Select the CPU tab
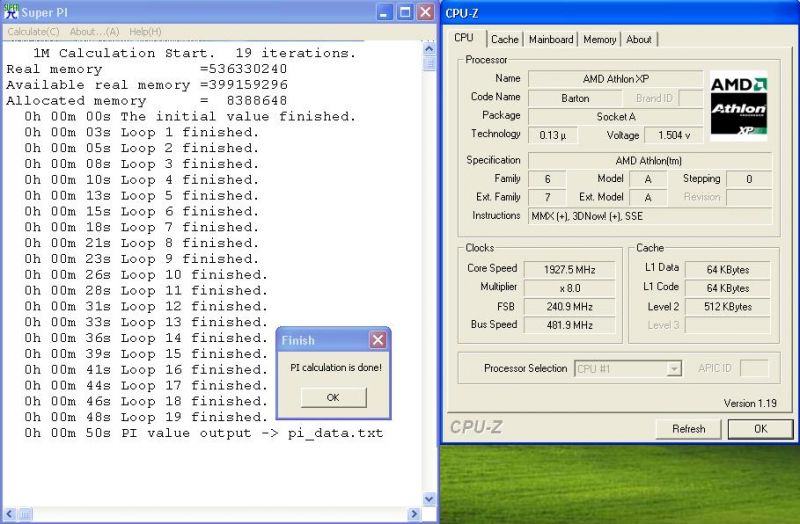This screenshot has height=524, width=800. 464,38
